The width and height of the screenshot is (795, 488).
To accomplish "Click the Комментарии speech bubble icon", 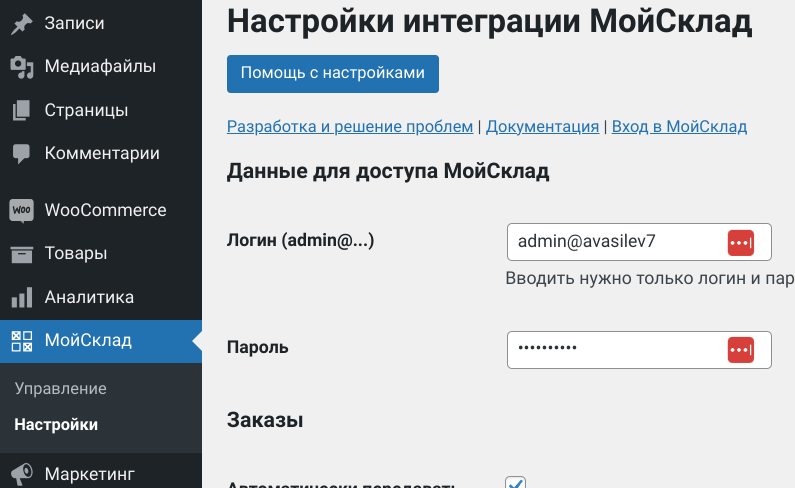I will click(21, 154).
